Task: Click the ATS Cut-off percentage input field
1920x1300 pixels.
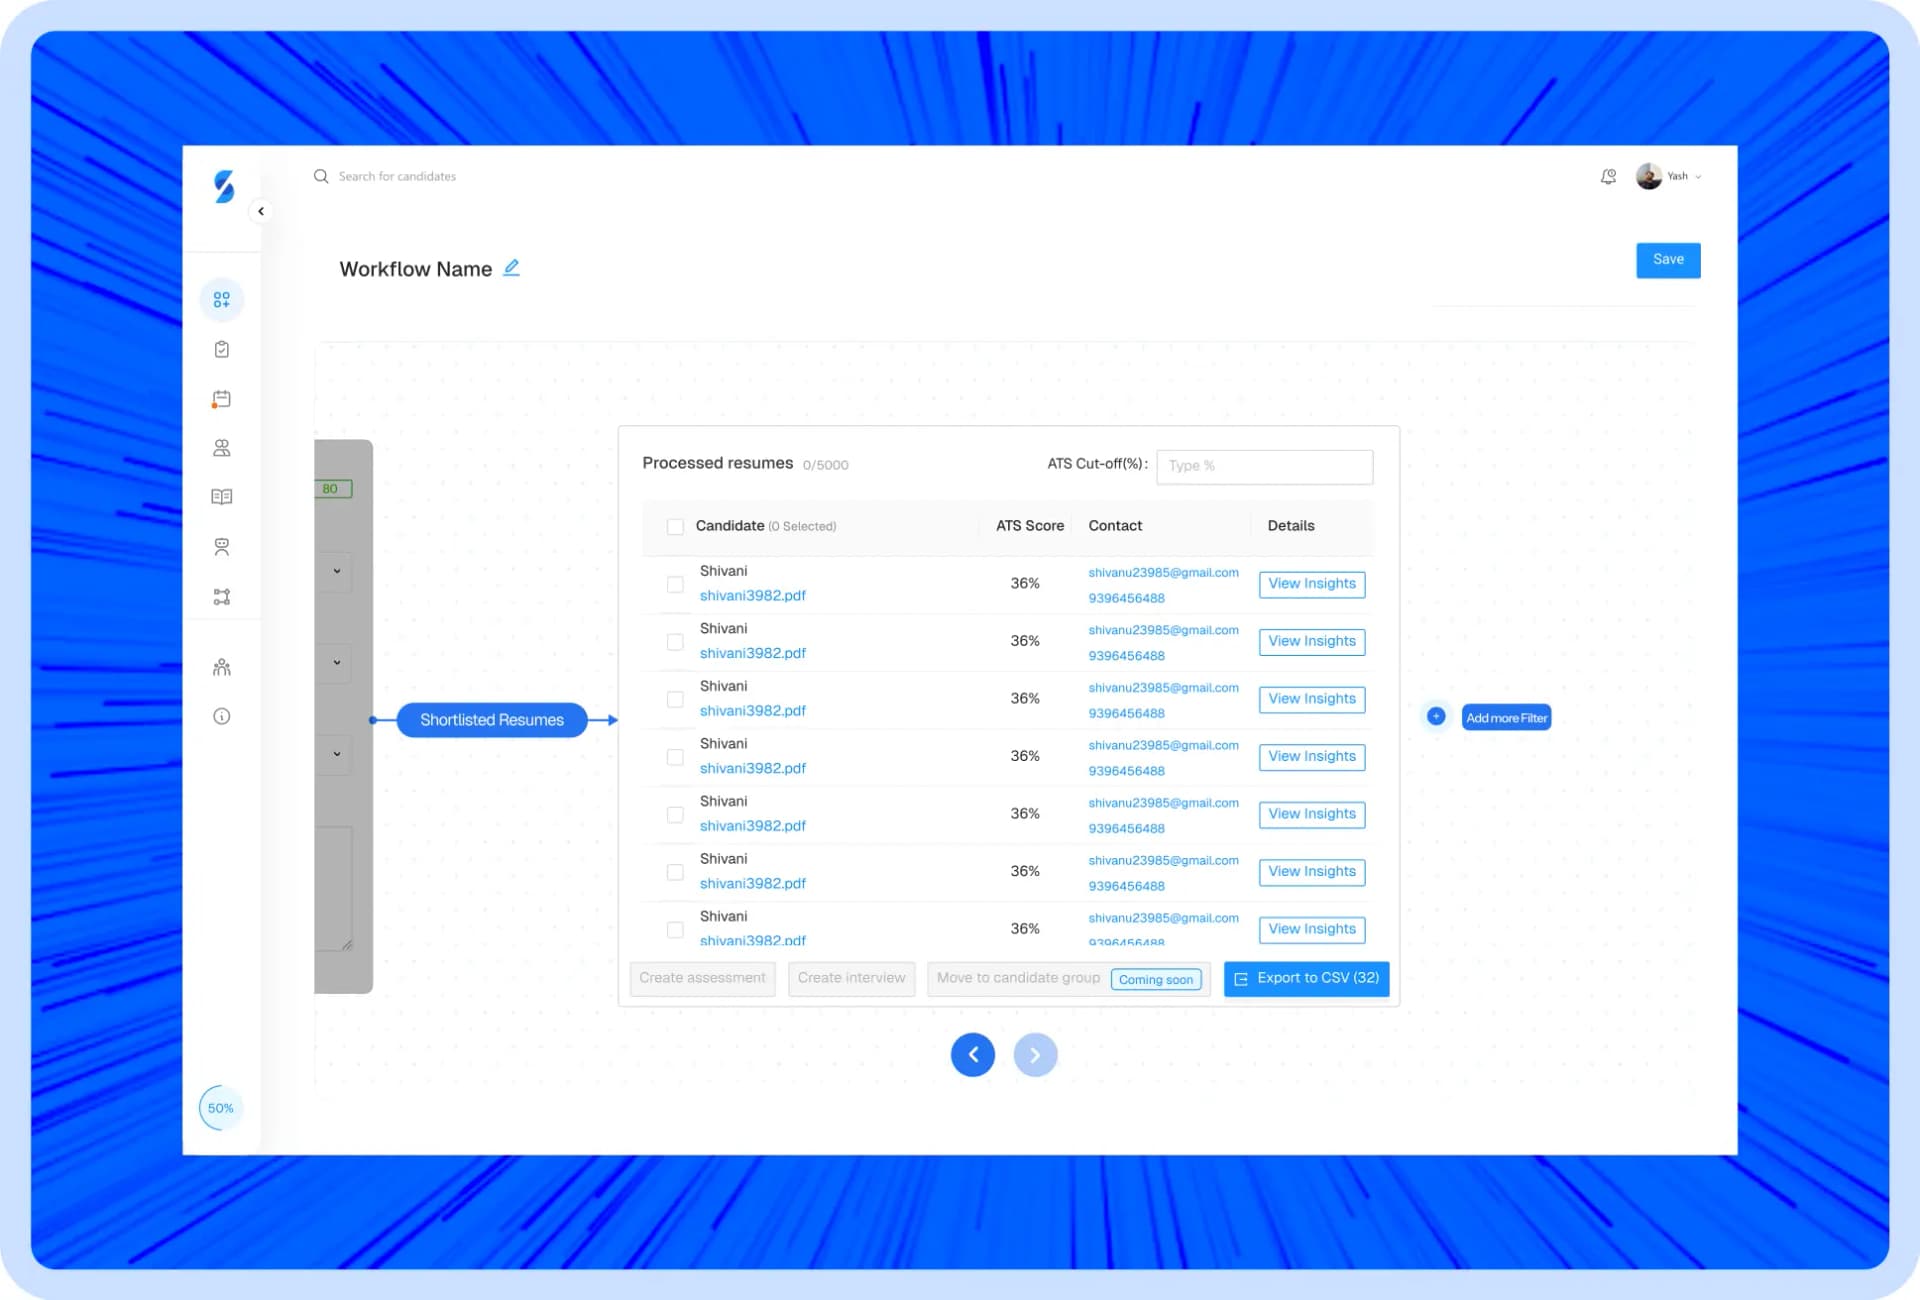Action: [1264, 466]
